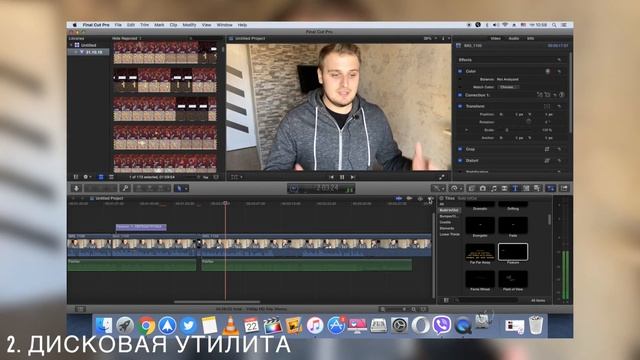The width and height of the screenshot is (640, 360).
Task: Click the Spotlight search icon in menu bar
Action: (x=554, y=25)
